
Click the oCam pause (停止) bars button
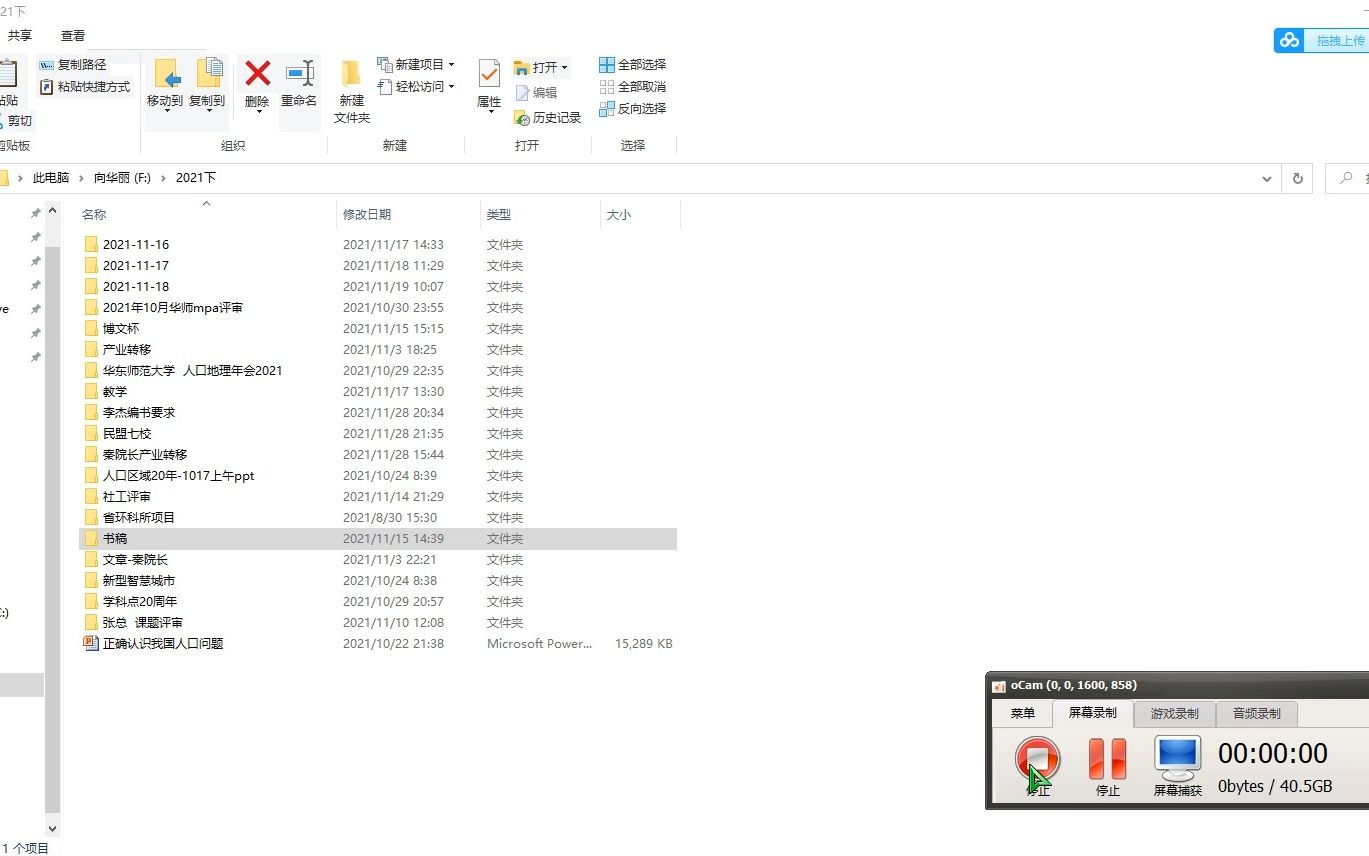[1107, 758]
